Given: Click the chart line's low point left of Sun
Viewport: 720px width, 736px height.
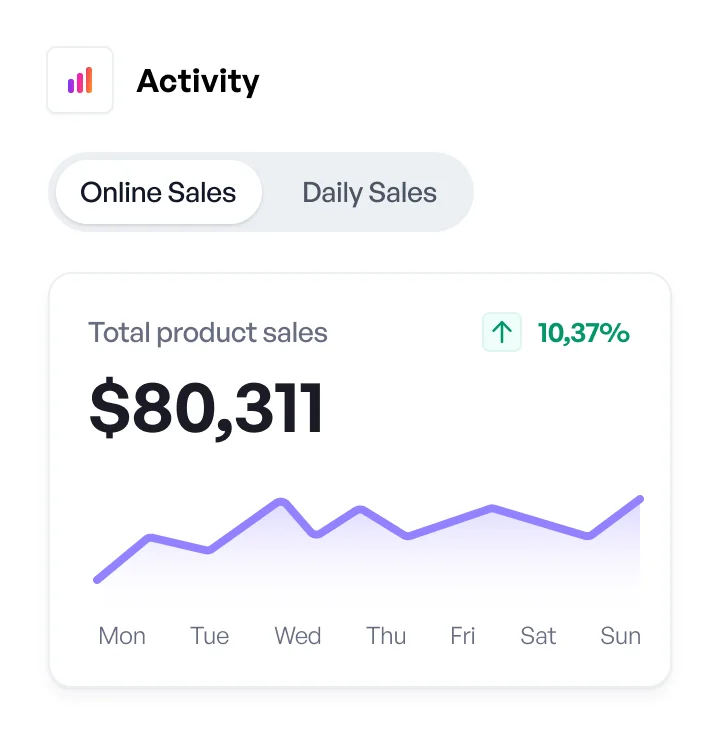Looking at the screenshot, I should coord(589,536).
